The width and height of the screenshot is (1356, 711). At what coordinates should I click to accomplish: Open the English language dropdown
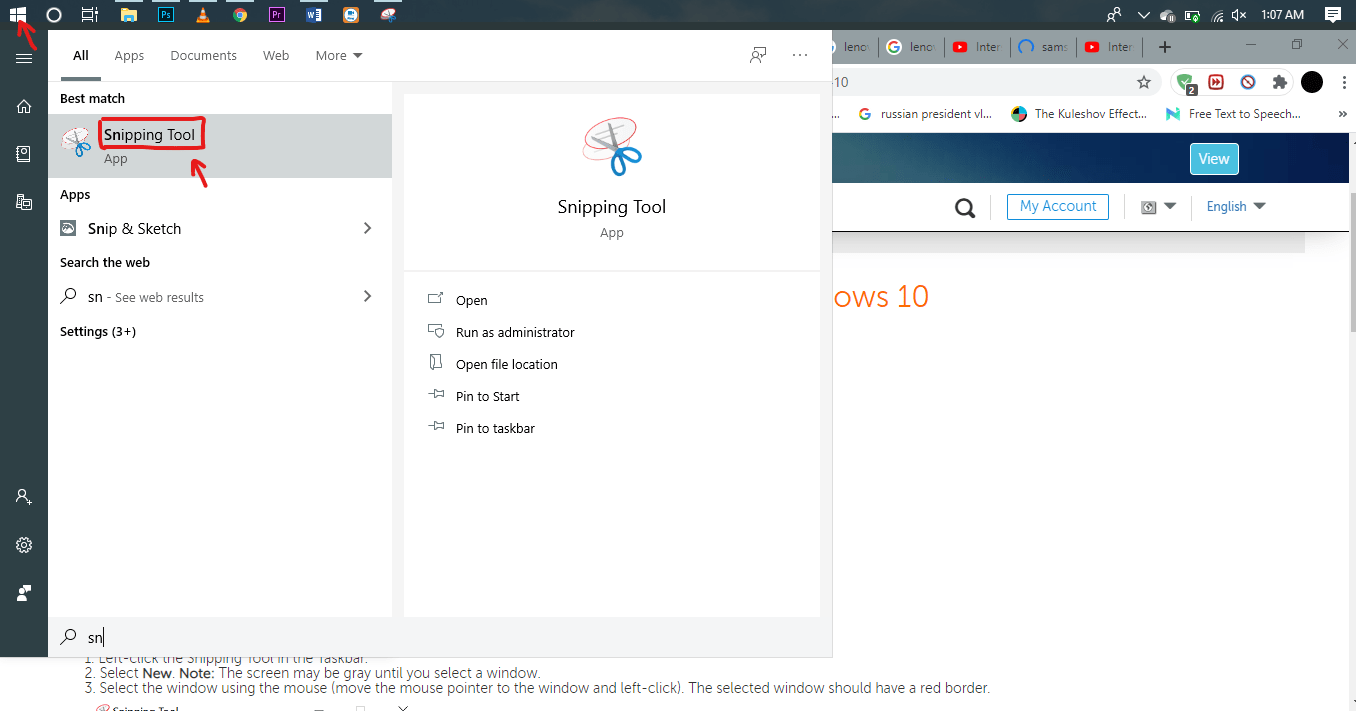pos(1235,206)
